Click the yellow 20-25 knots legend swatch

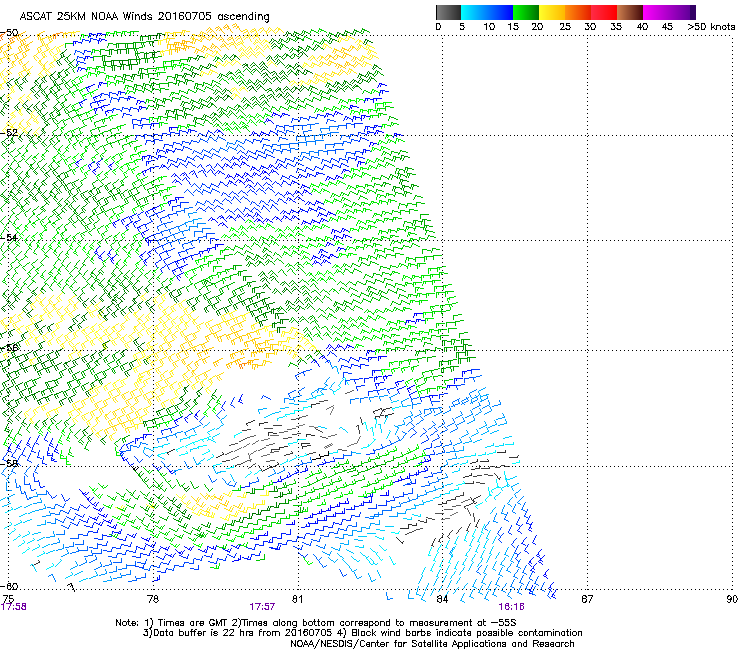point(552,12)
